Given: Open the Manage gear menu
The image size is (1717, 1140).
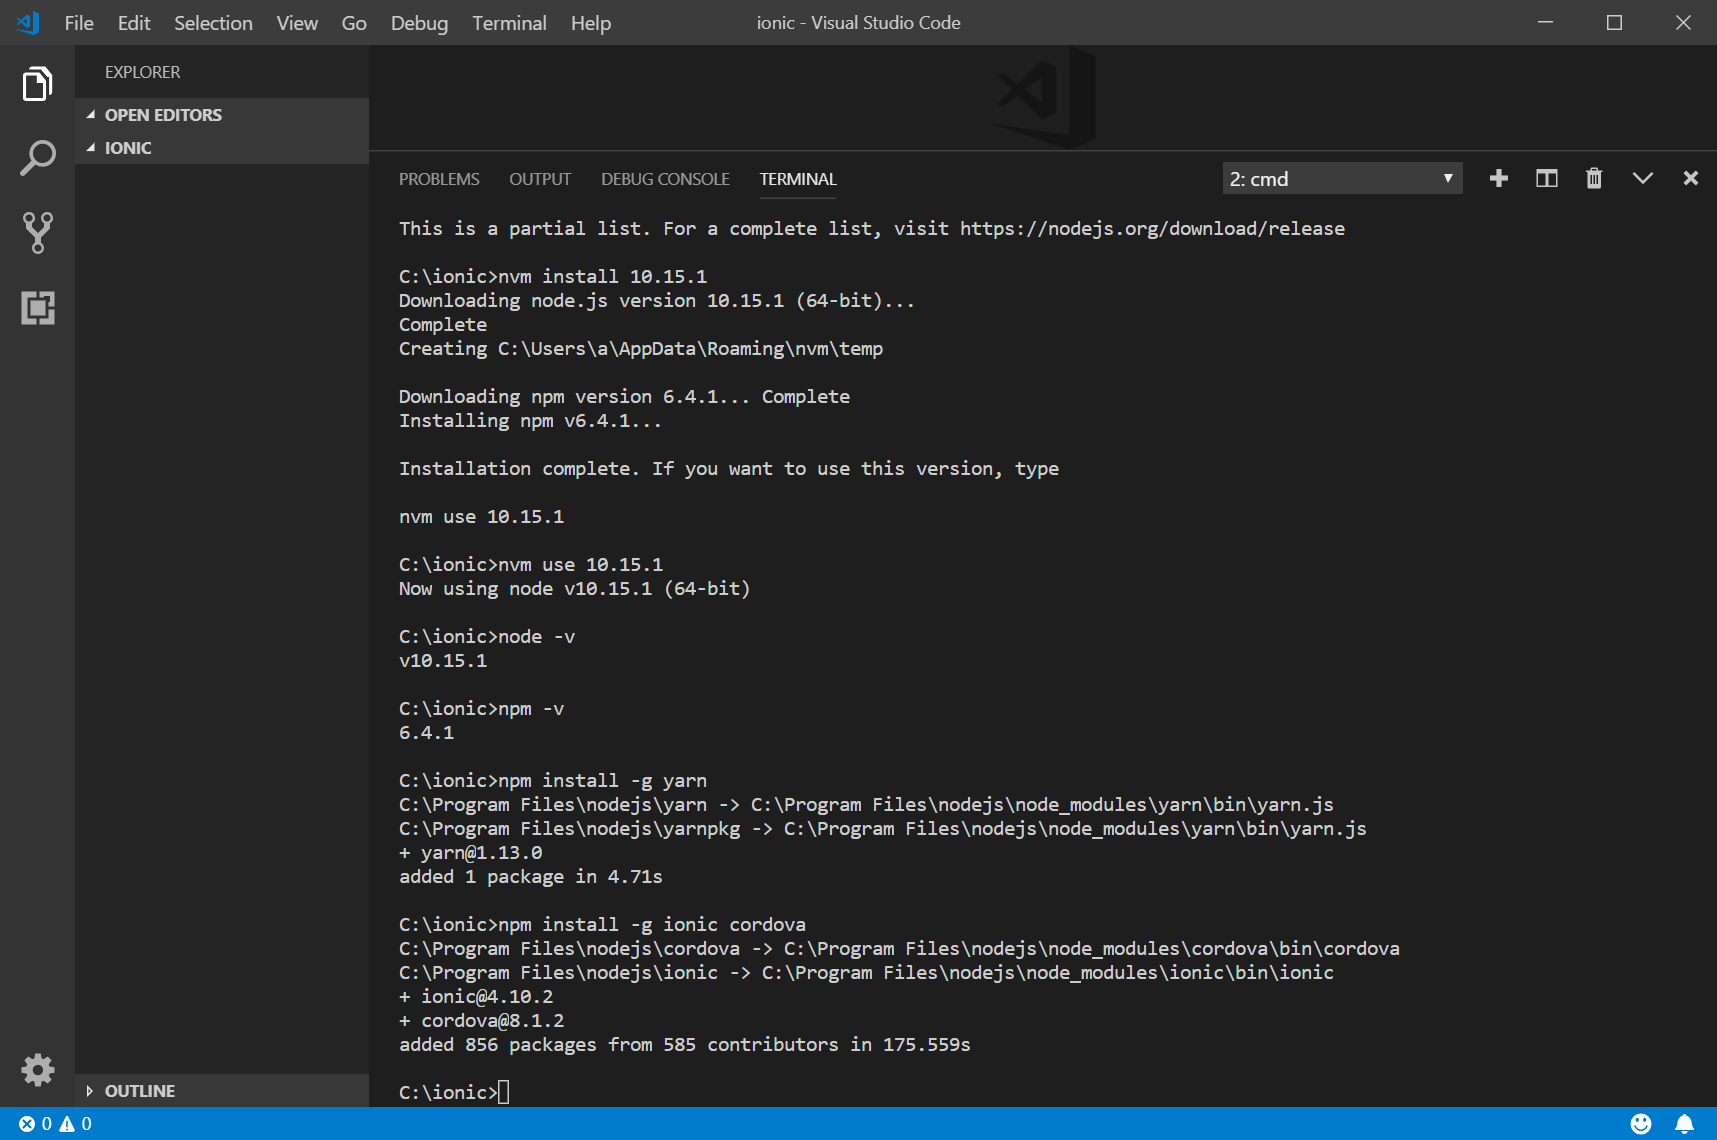Looking at the screenshot, I should point(37,1070).
